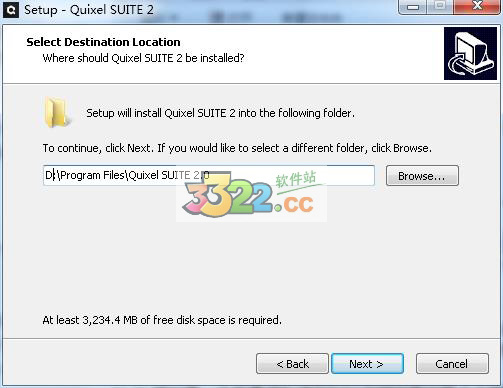Open the Browse folder dialog

(x=422, y=176)
